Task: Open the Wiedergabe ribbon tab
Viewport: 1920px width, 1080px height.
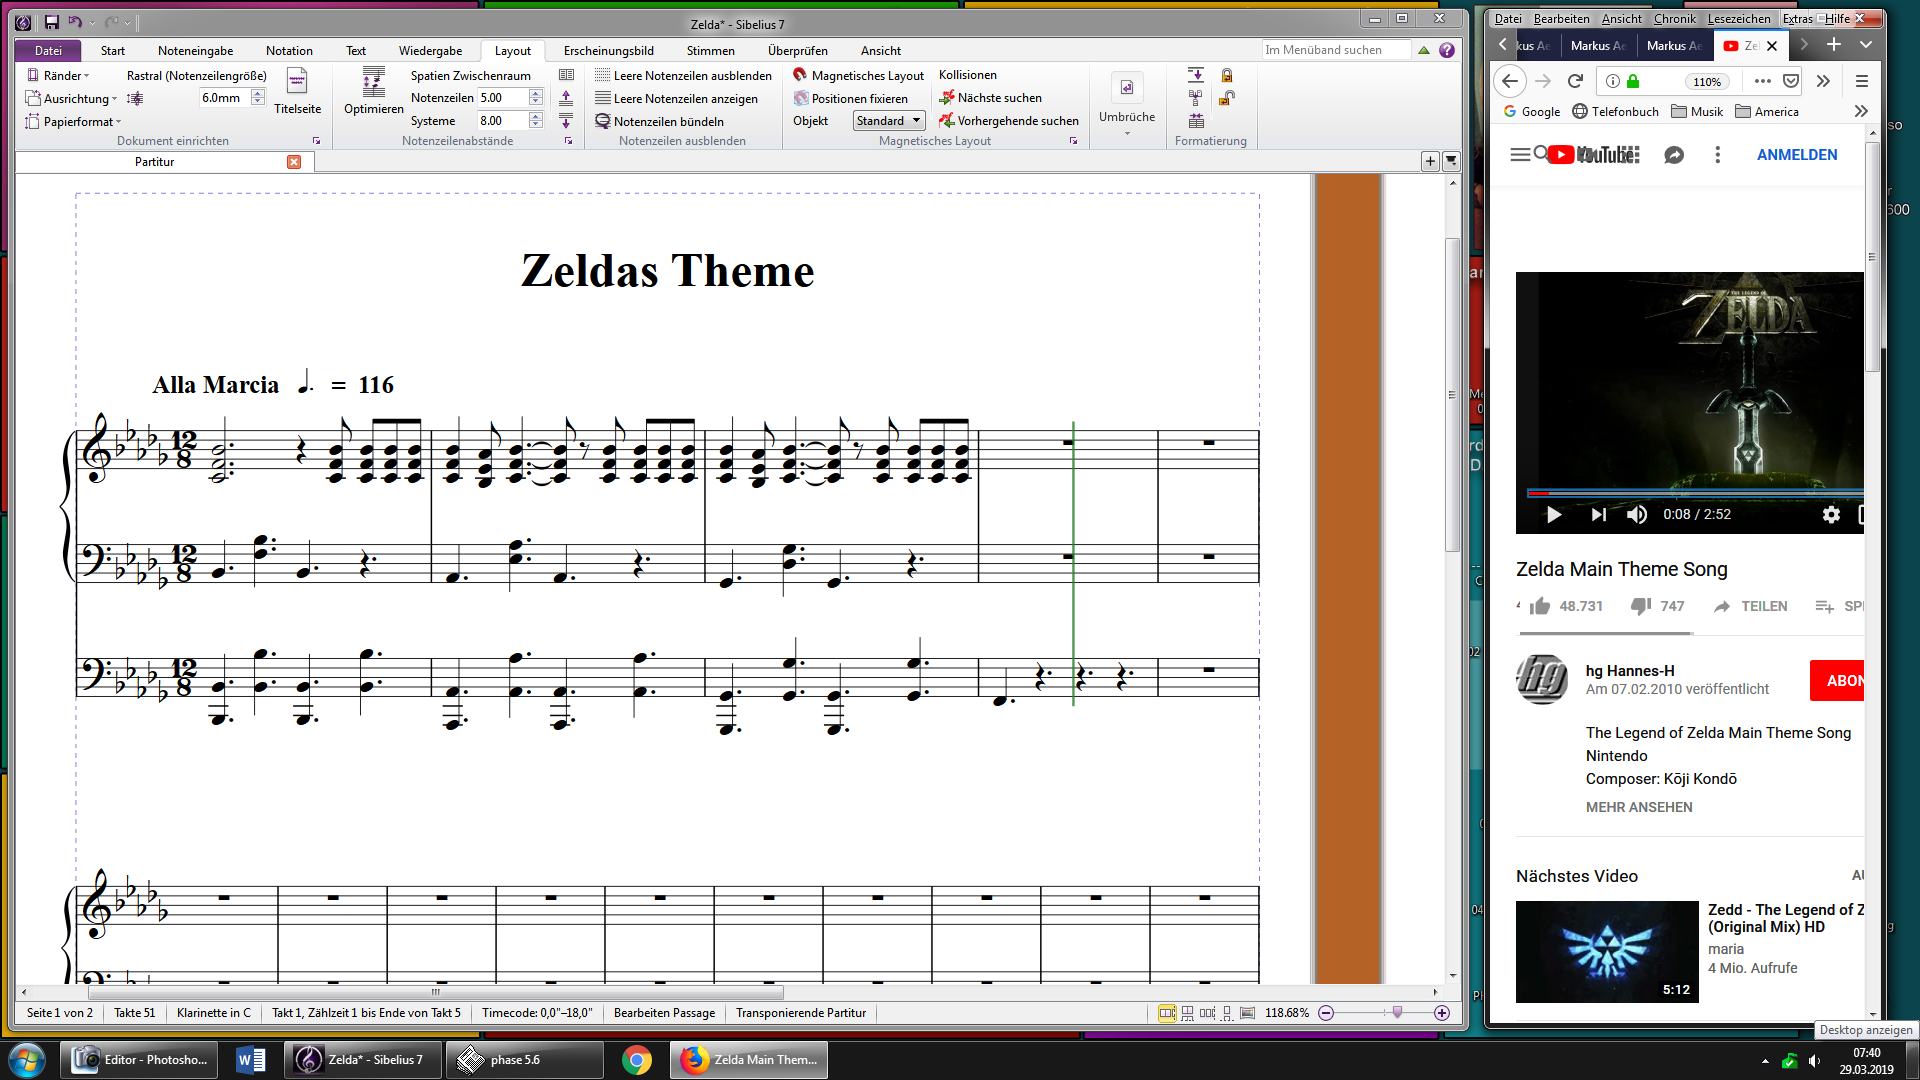Action: click(430, 51)
